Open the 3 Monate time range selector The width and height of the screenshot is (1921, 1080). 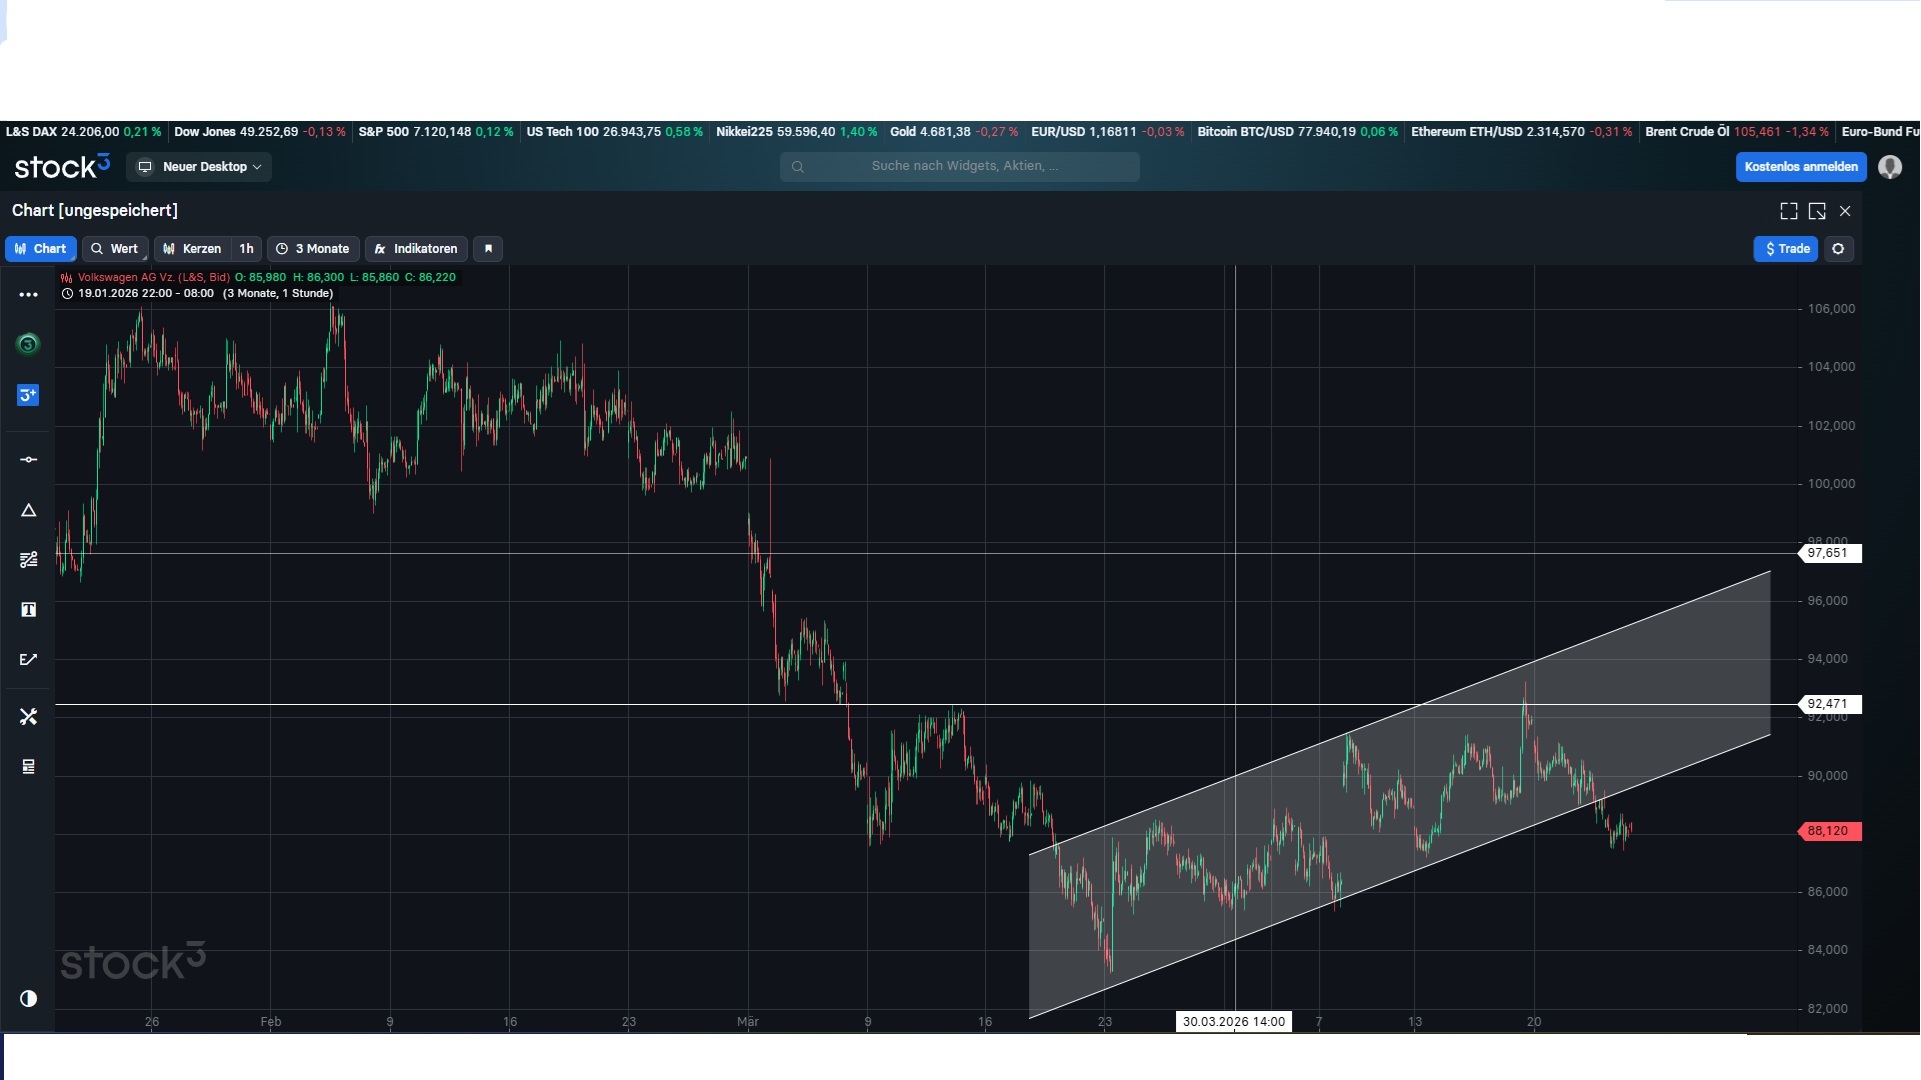coord(313,249)
